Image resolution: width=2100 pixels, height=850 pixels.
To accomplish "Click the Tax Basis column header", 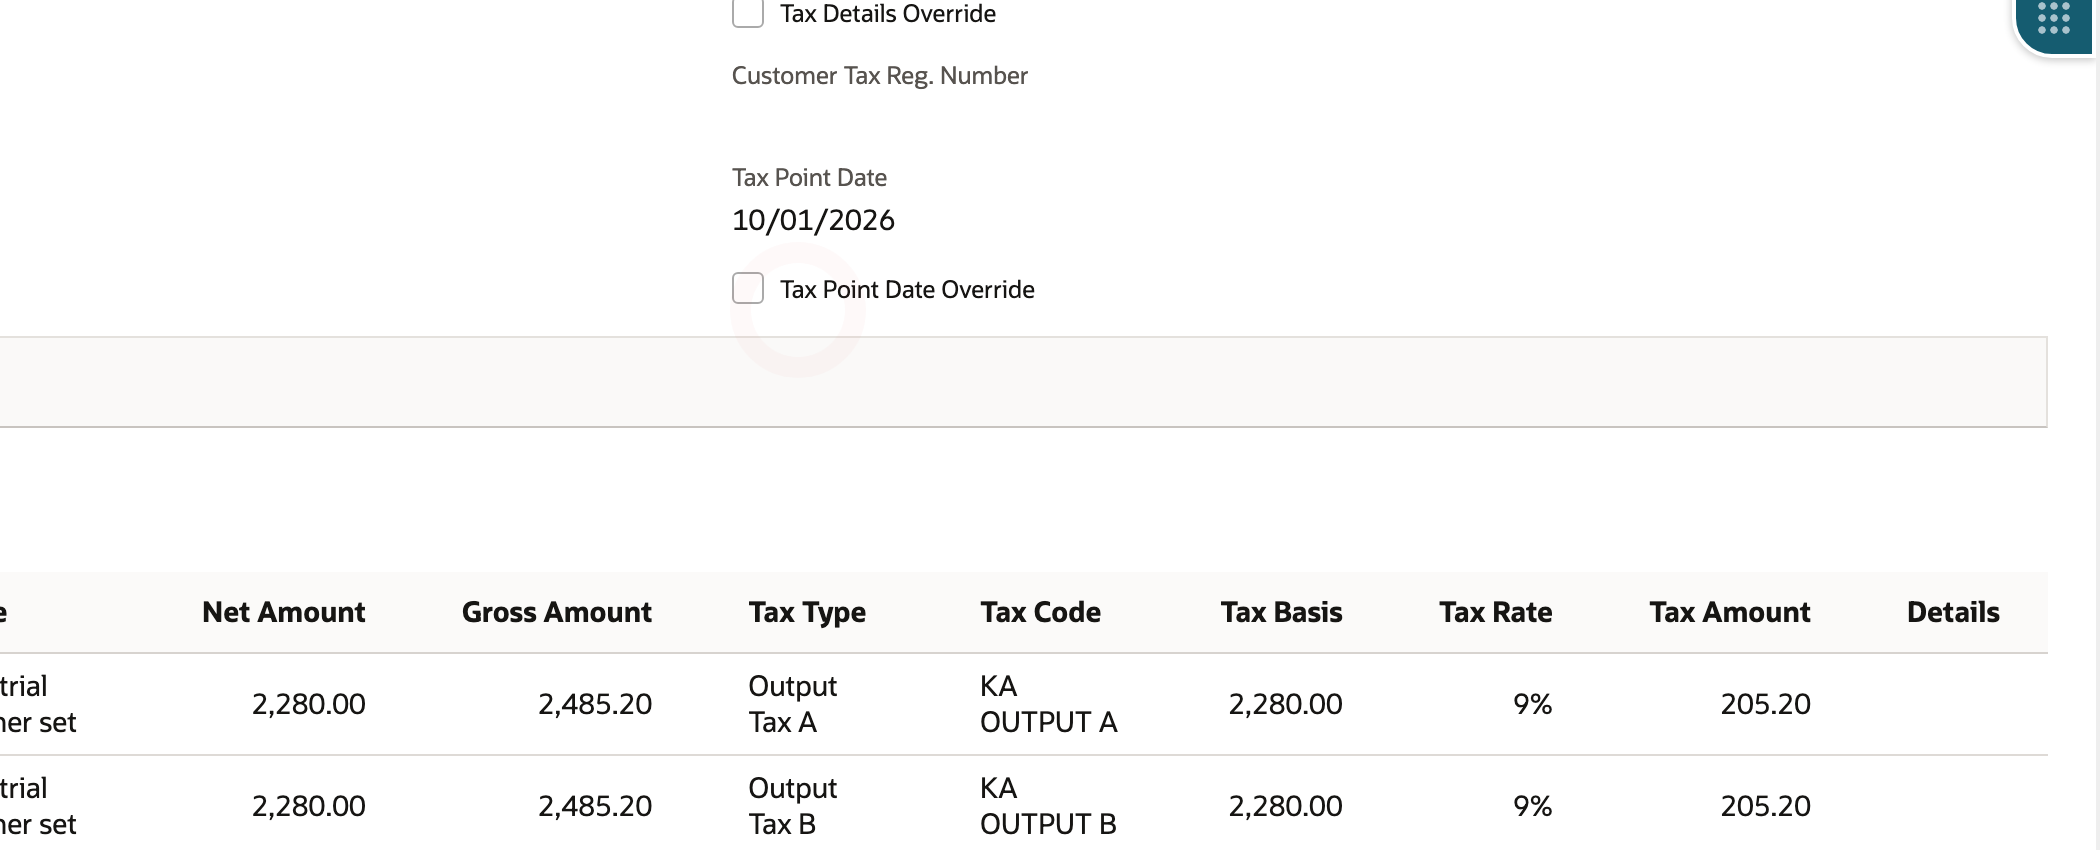I will point(1281,612).
